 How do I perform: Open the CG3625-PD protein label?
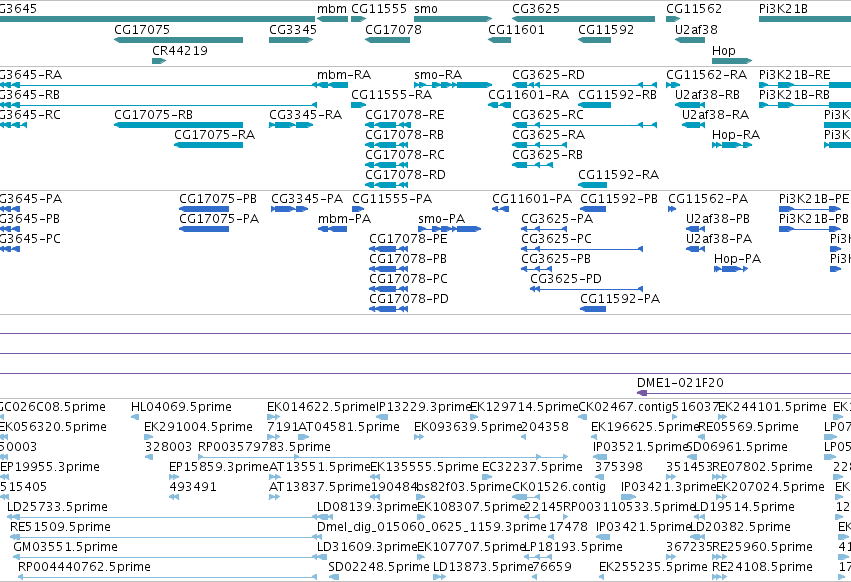(x=566, y=279)
